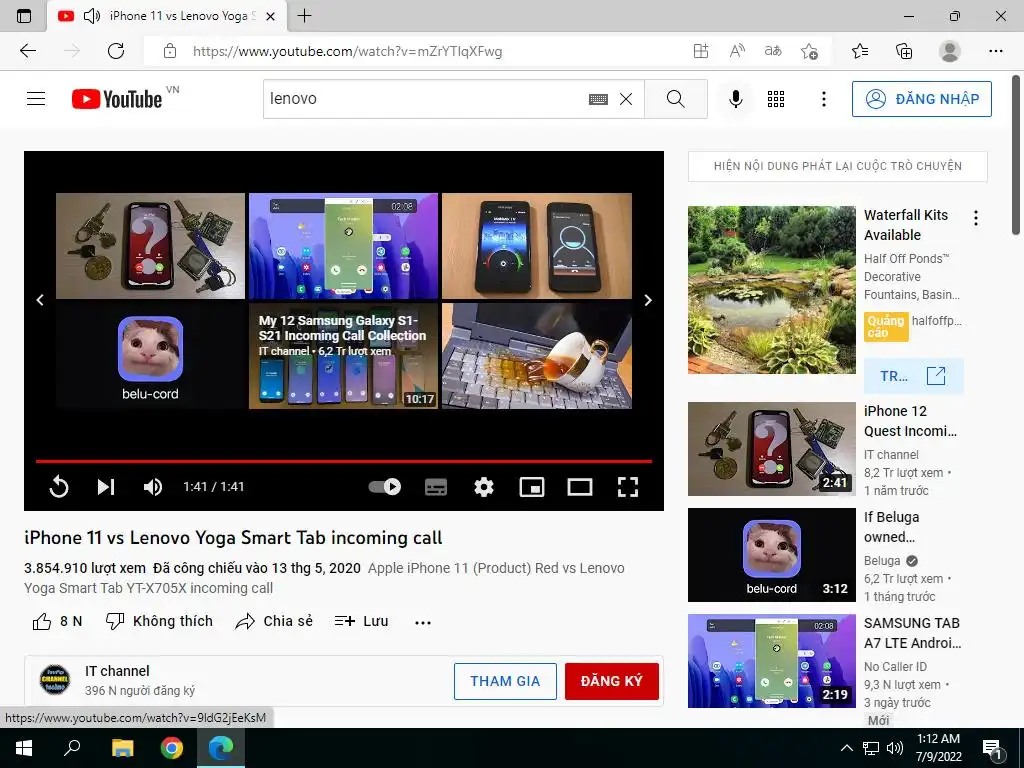Open Edge tab actions menu
Viewport: 1024px width, 768px height.
[24, 16]
